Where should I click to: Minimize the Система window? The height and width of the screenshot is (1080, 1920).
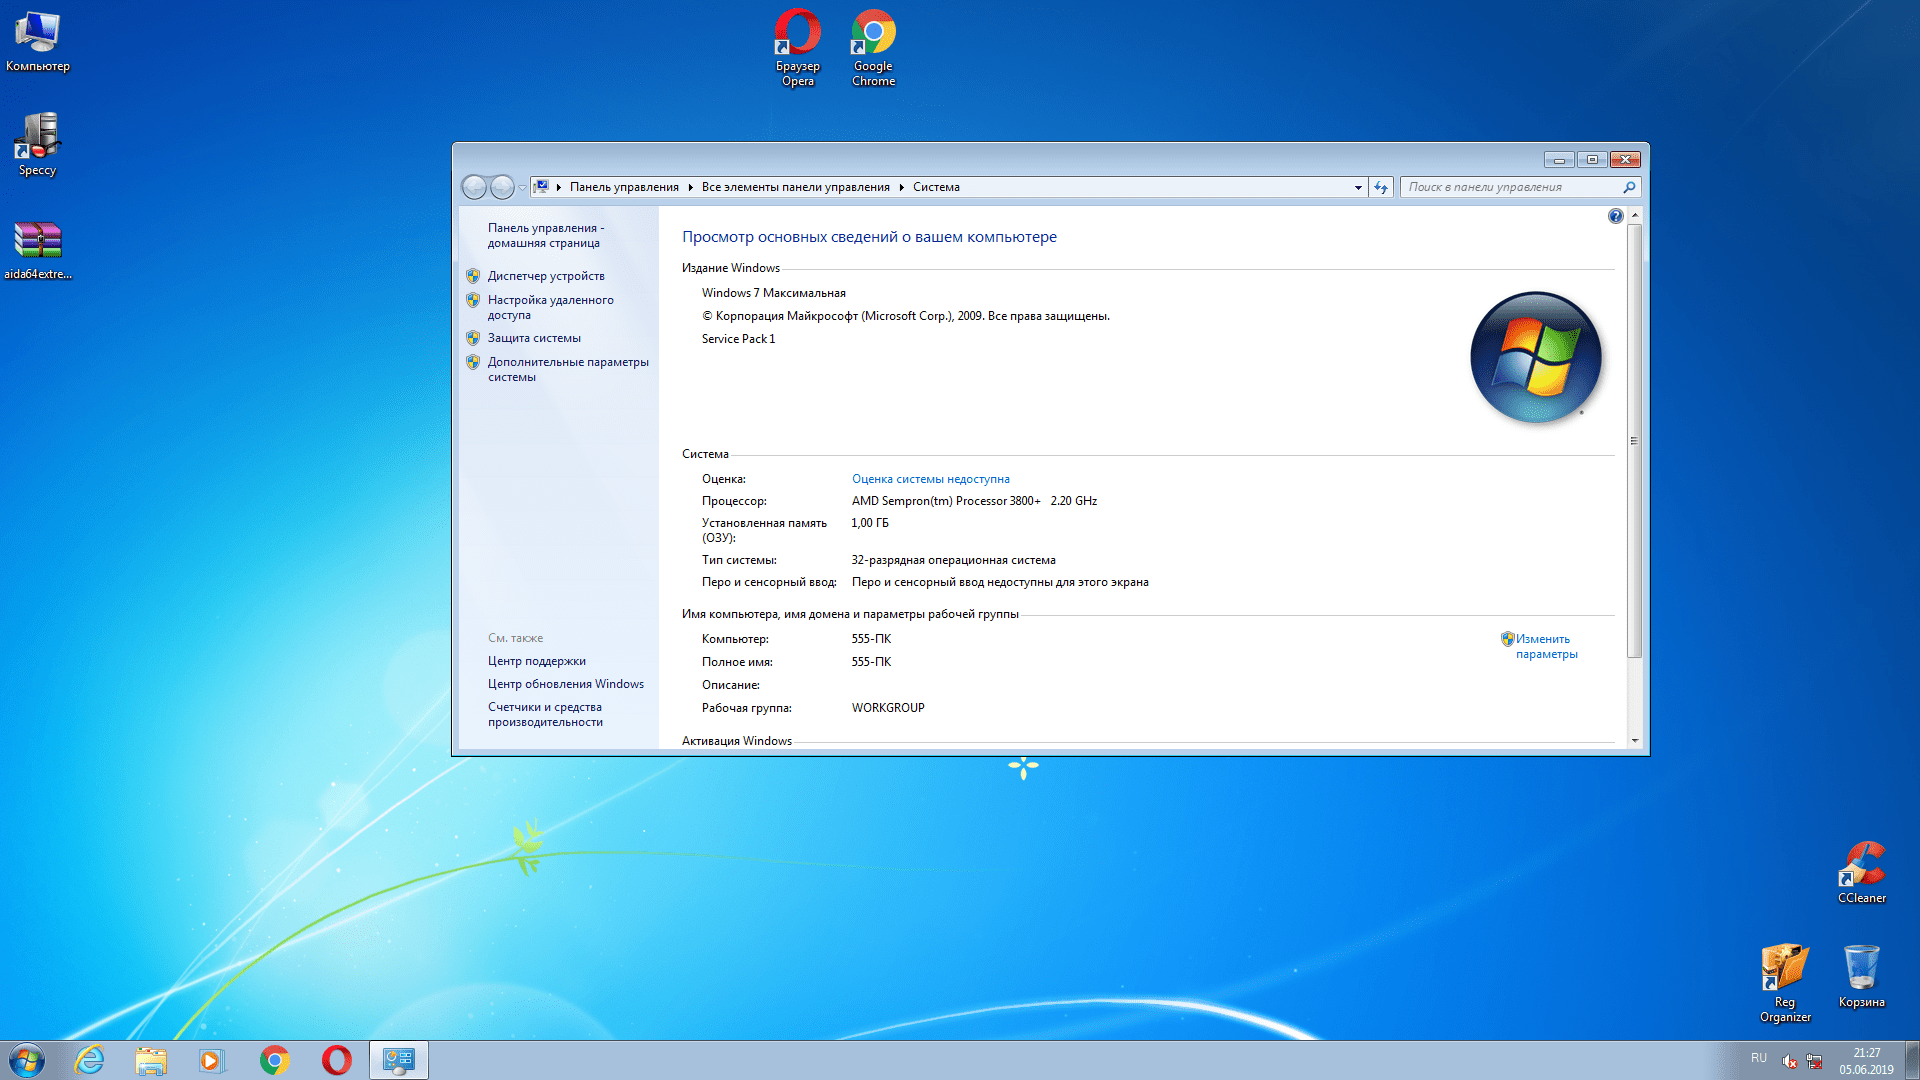[x=1558, y=160]
